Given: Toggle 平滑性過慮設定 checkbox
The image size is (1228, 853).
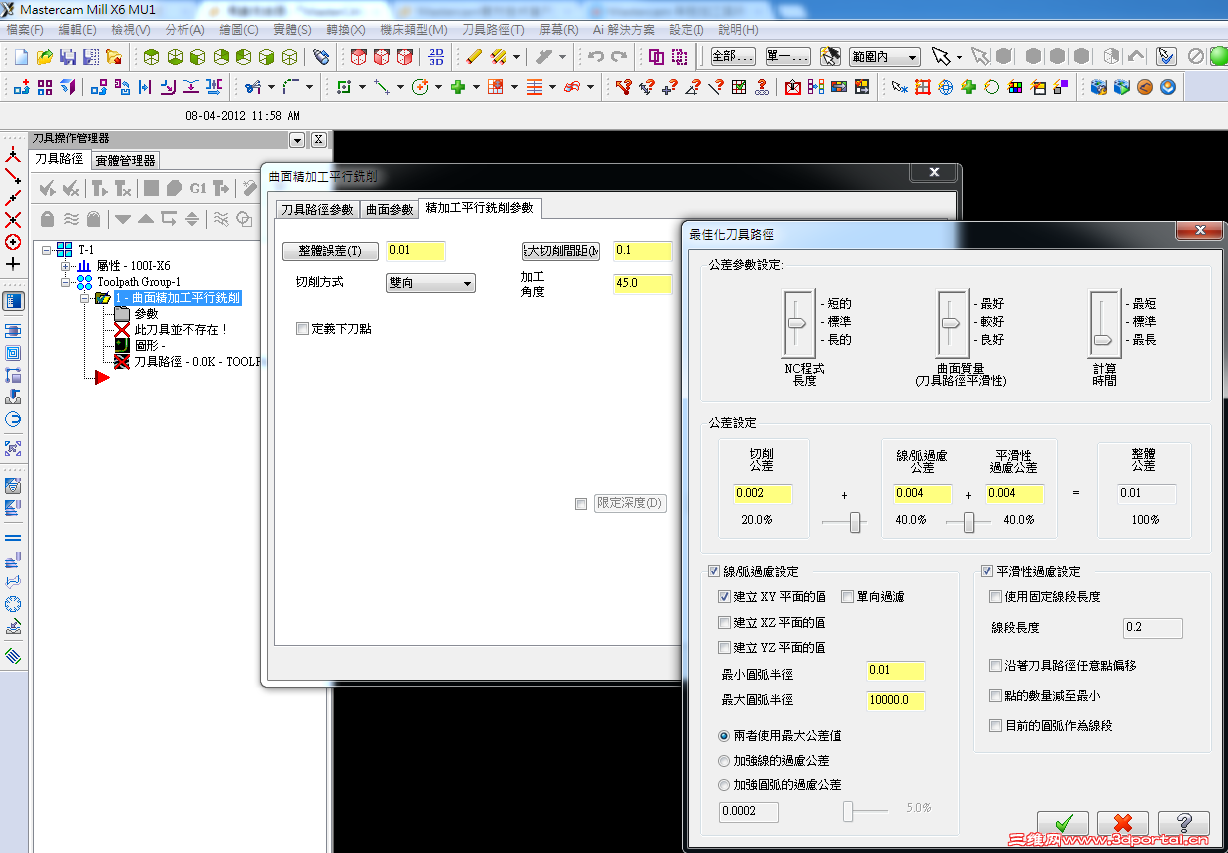Looking at the screenshot, I should click(987, 572).
